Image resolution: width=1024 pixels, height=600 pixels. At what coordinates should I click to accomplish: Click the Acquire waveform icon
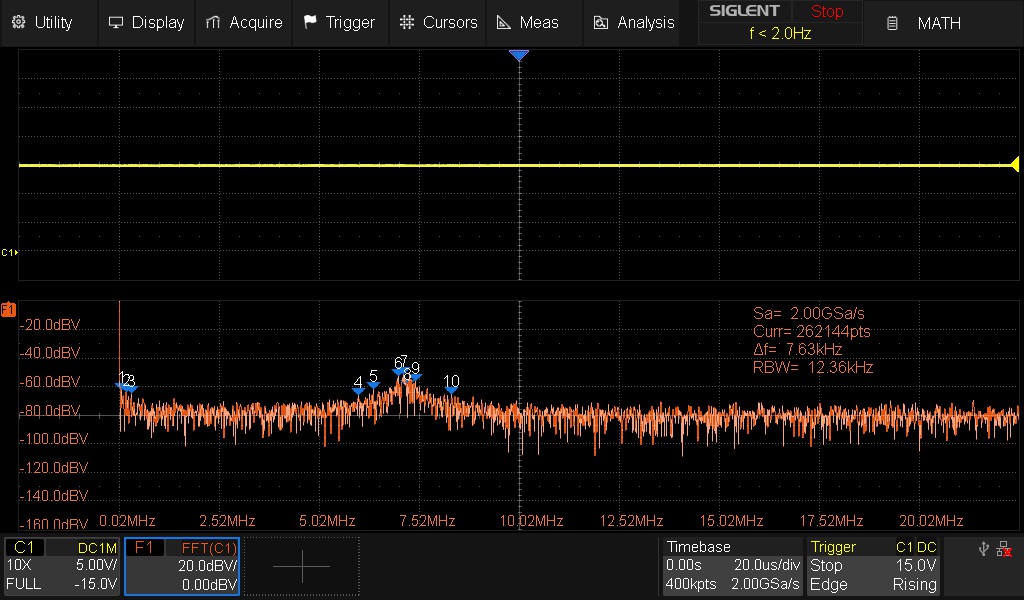pyautogui.click(x=213, y=22)
